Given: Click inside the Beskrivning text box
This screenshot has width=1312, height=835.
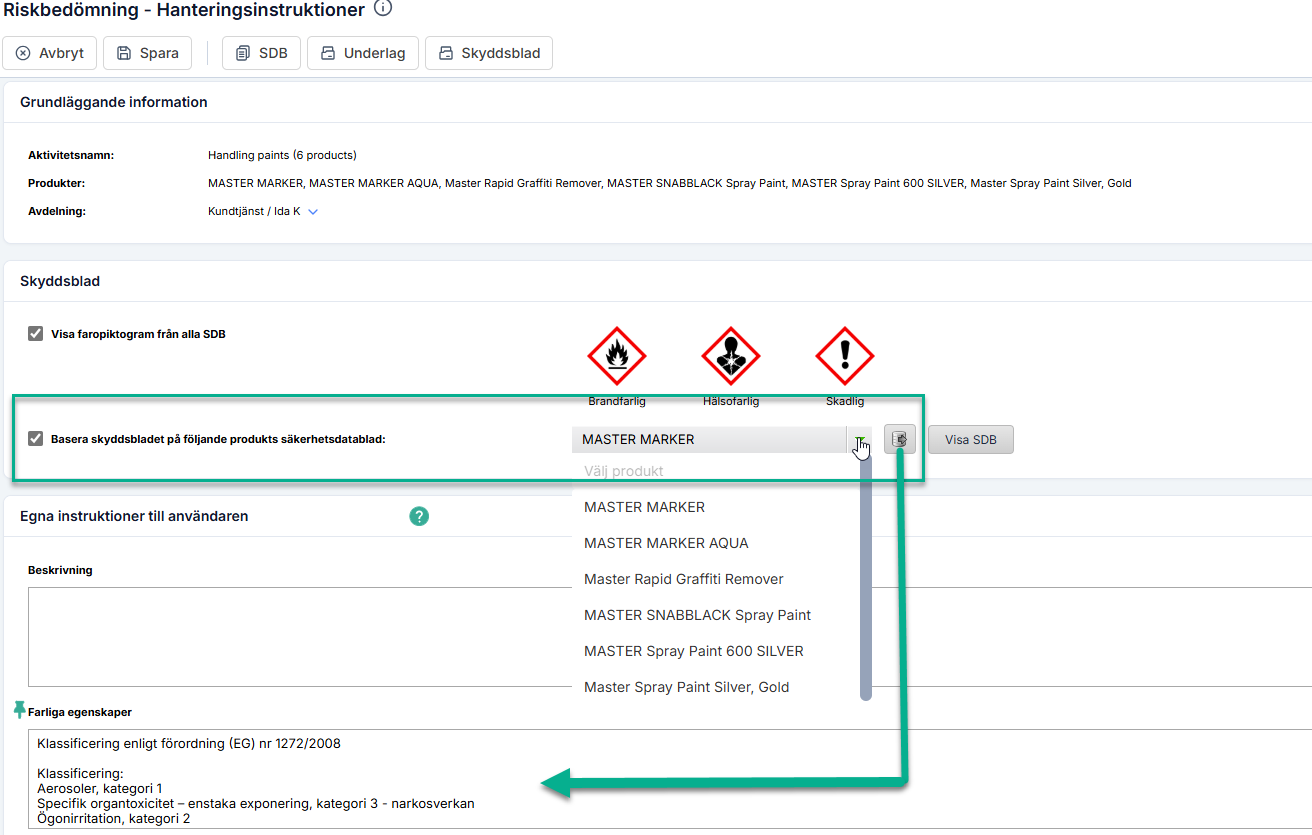Looking at the screenshot, I should click(670, 637).
